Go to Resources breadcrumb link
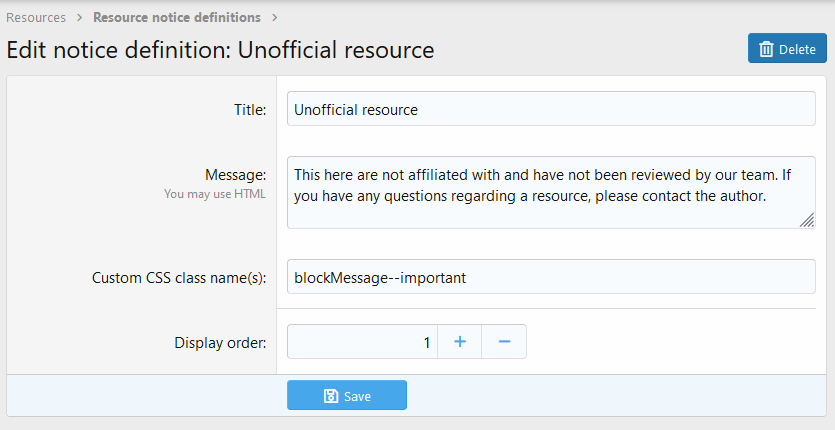This screenshot has height=430, width=835. pyautogui.click(x=36, y=18)
